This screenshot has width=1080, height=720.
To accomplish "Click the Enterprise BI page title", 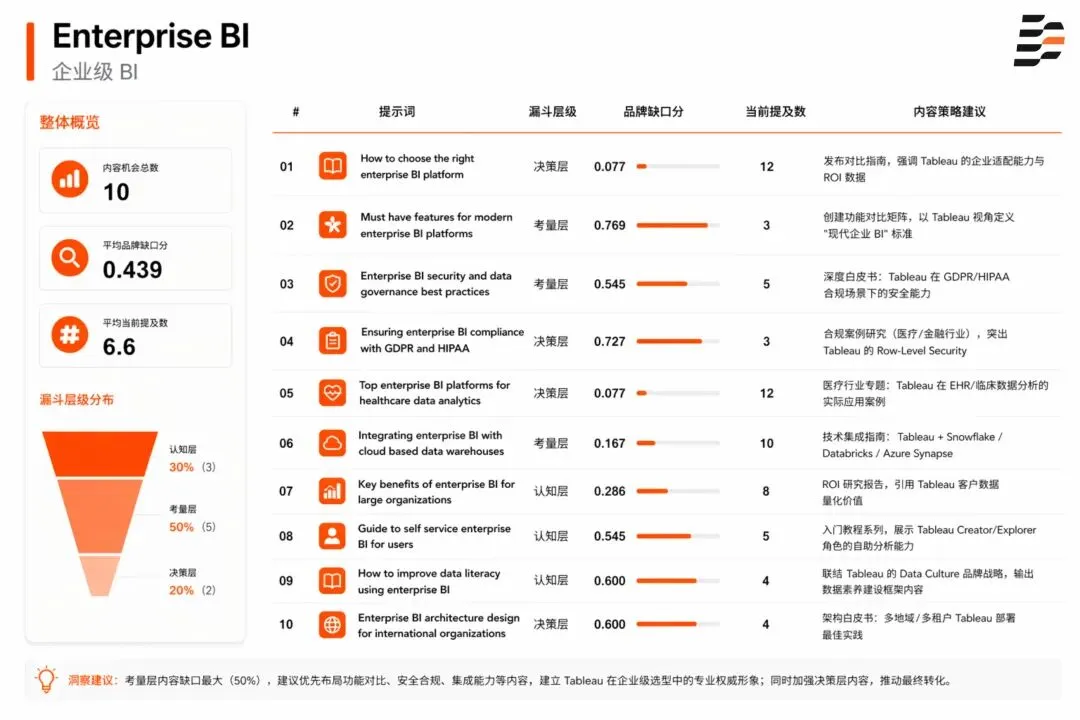I will (x=151, y=36).
